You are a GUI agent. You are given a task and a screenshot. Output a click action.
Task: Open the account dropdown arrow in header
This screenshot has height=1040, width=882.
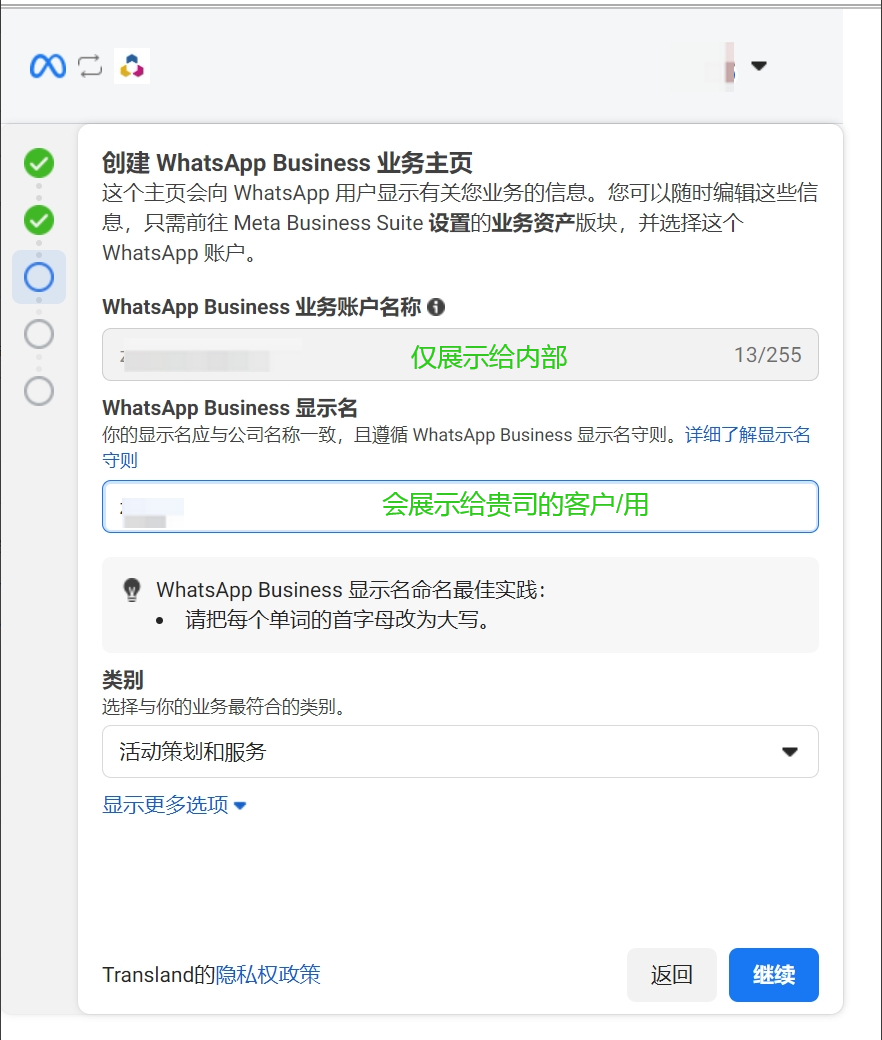tap(759, 66)
